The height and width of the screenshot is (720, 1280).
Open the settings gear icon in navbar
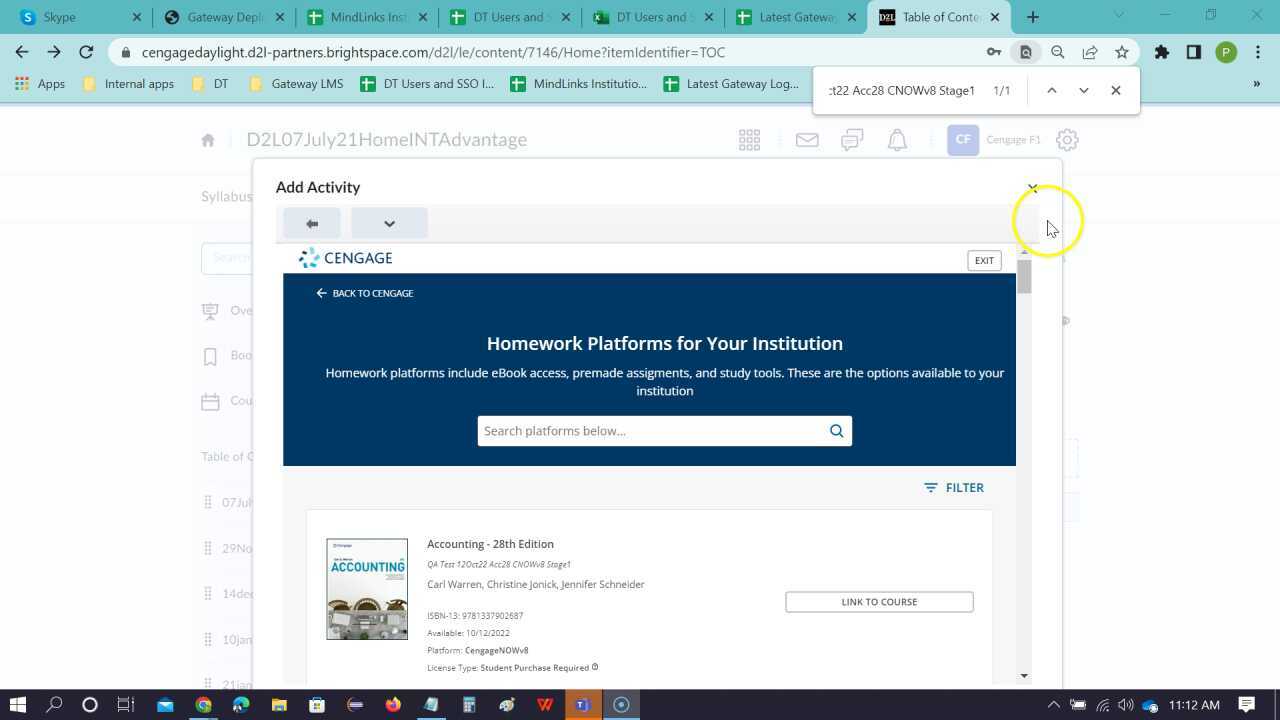pyautogui.click(x=1067, y=140)
